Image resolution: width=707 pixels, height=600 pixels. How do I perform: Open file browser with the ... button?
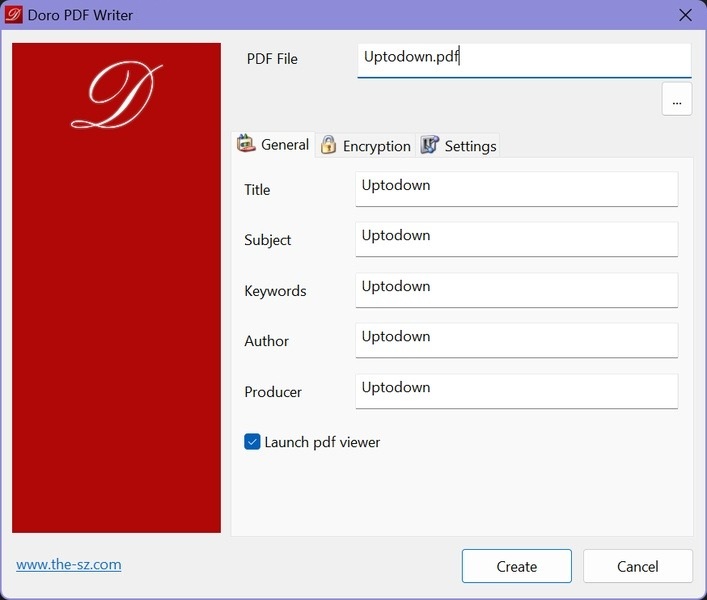click(x=676, y=100)
